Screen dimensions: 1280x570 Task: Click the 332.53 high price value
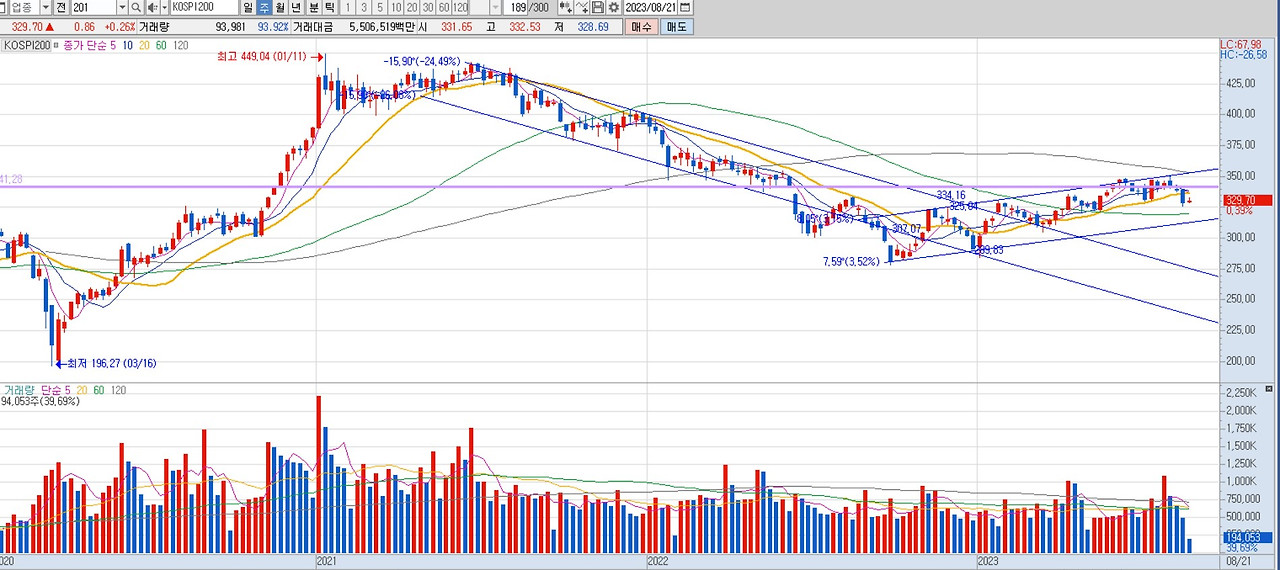pyautogui.click(x=525, y=27)
